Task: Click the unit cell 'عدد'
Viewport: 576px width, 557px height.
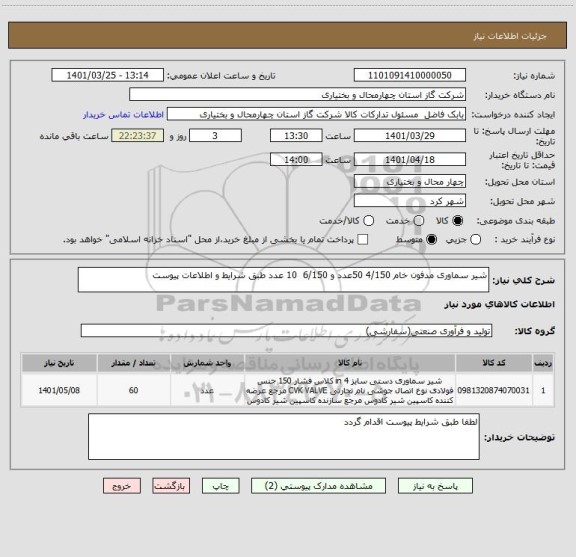Action: click(207, 390)
